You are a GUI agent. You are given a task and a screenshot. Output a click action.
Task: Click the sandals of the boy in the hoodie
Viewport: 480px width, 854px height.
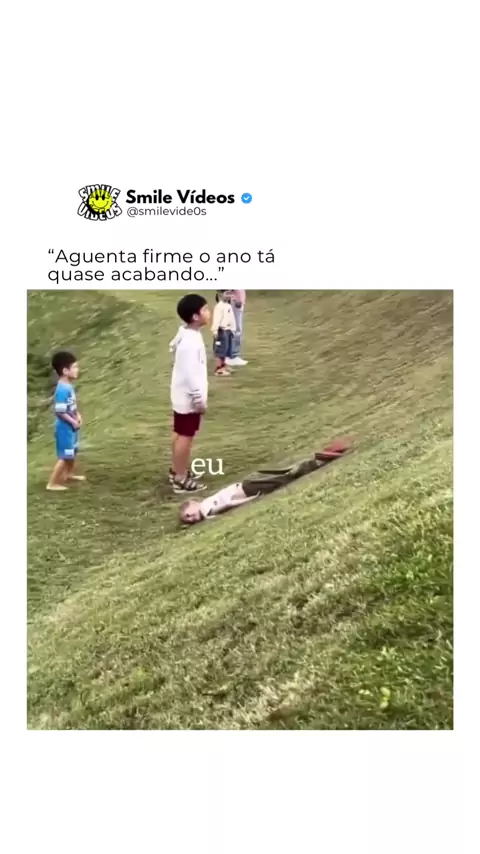tap(185, 481)
